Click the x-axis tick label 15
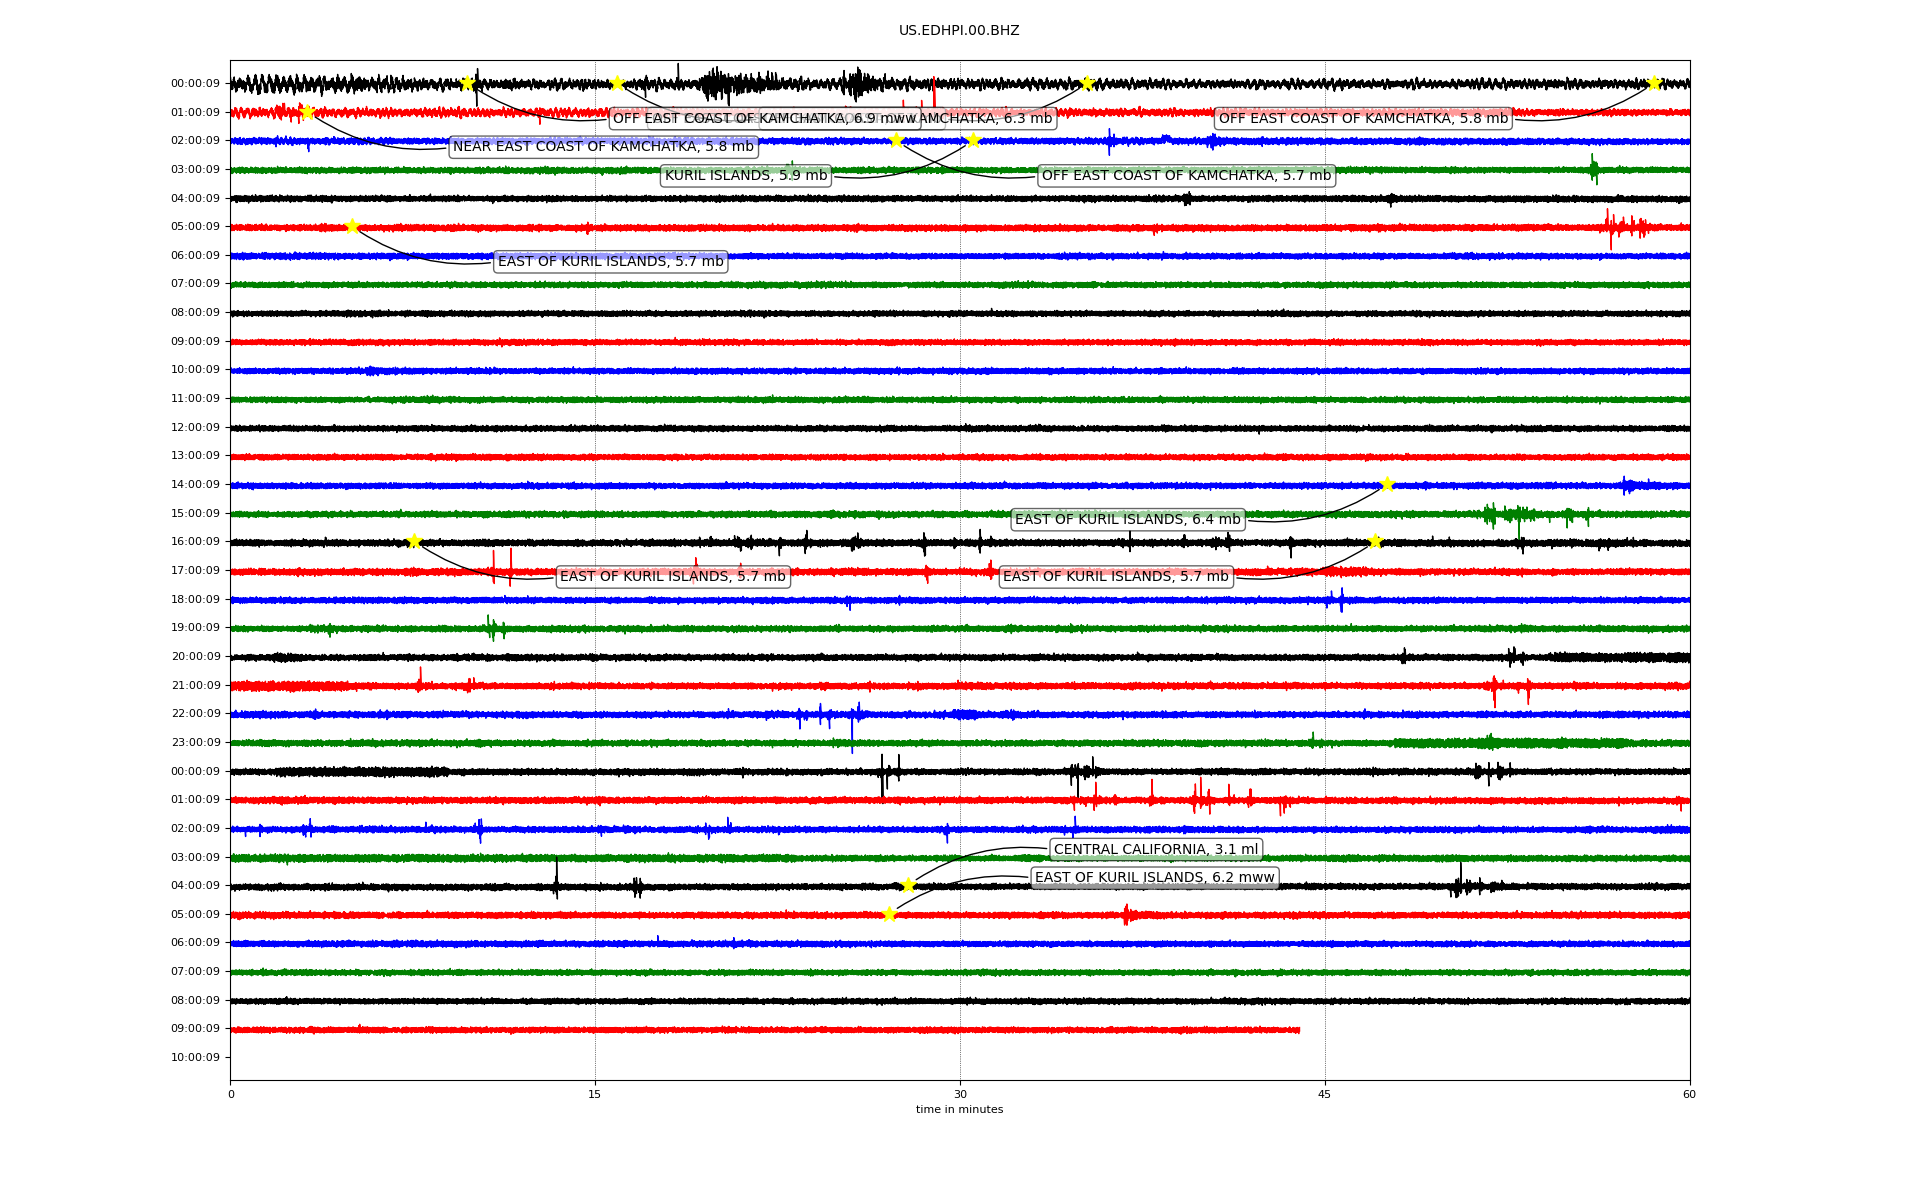 pyautogui.click(x=595, y=1094)
